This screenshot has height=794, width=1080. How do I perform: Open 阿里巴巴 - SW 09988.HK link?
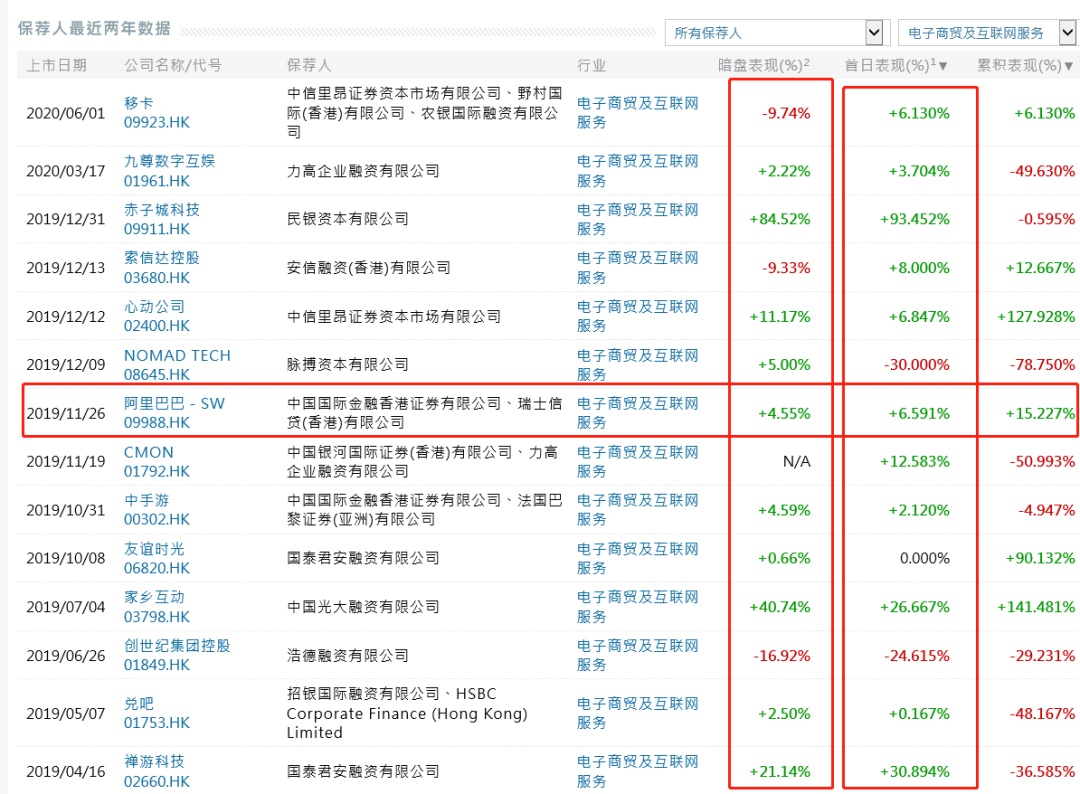point(174,413)
